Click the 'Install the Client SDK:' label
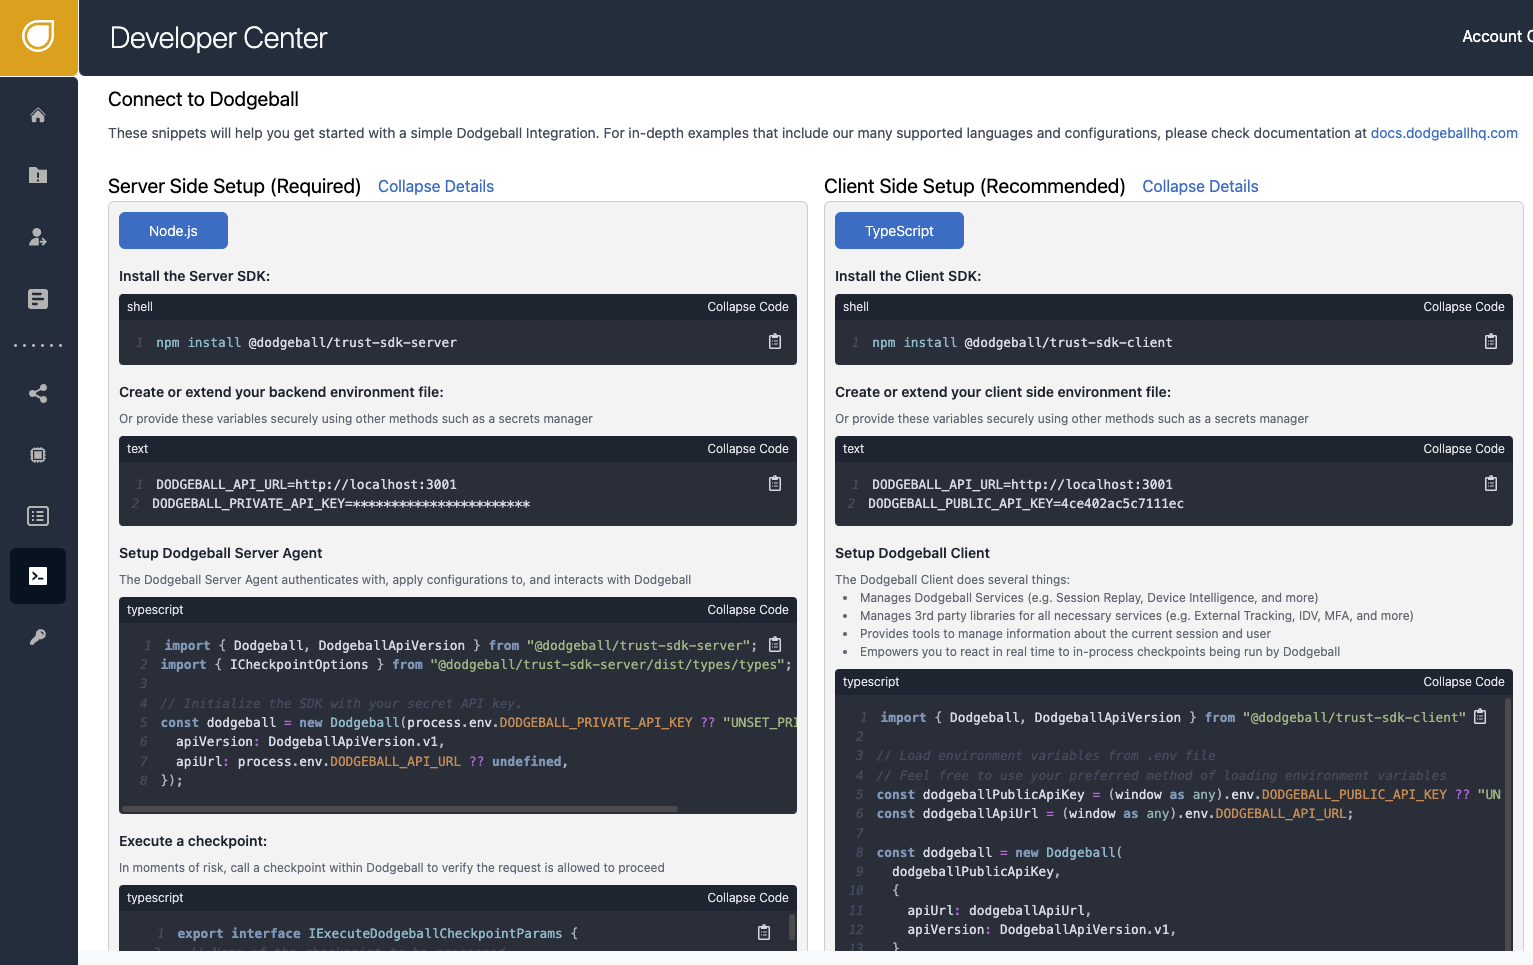Viewport: 1533px width, 965px height. (x=908, y=276)
